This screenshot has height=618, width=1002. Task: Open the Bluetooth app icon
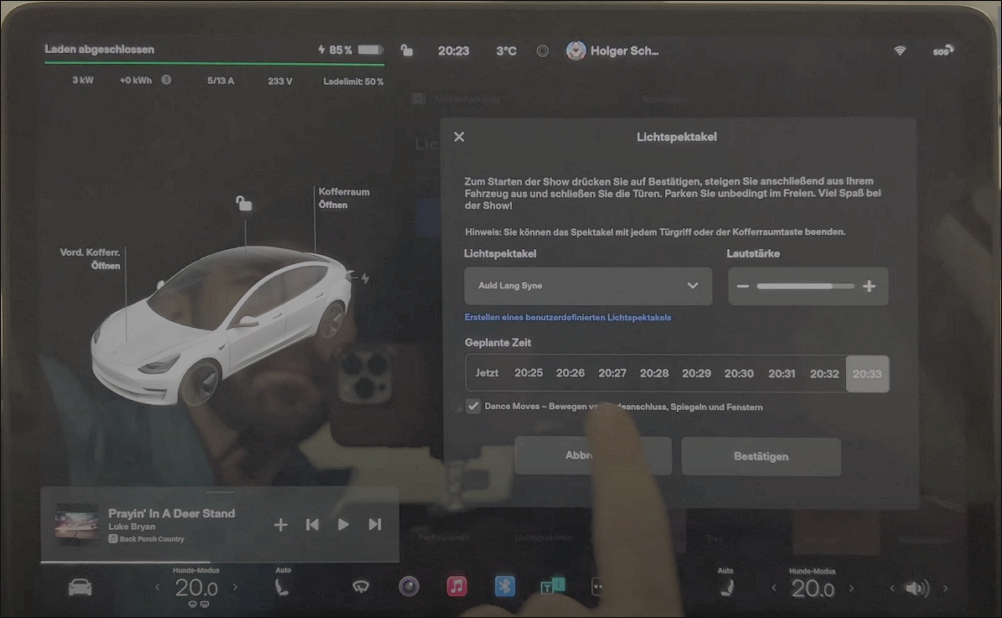click(x=505, y=586)
